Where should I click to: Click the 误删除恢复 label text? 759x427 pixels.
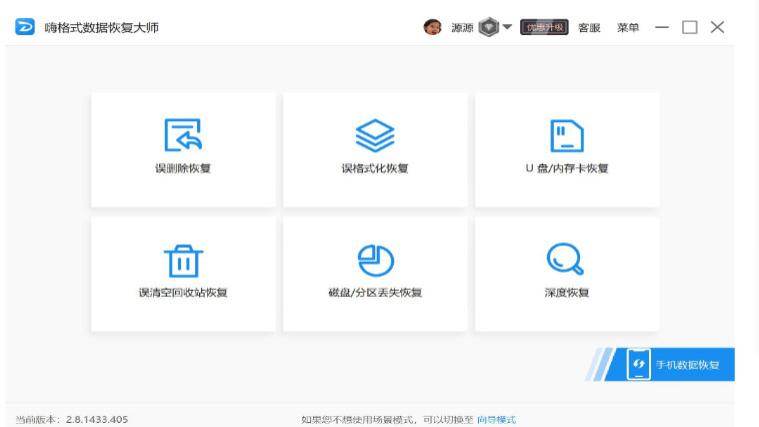(x=183, y=168)
